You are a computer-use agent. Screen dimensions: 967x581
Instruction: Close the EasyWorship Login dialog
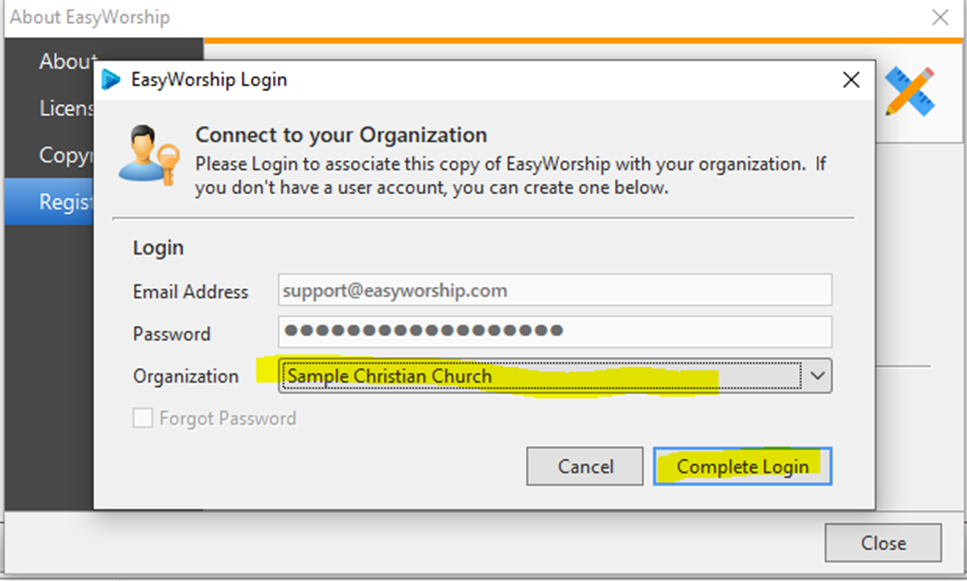(x=851, y=80)
